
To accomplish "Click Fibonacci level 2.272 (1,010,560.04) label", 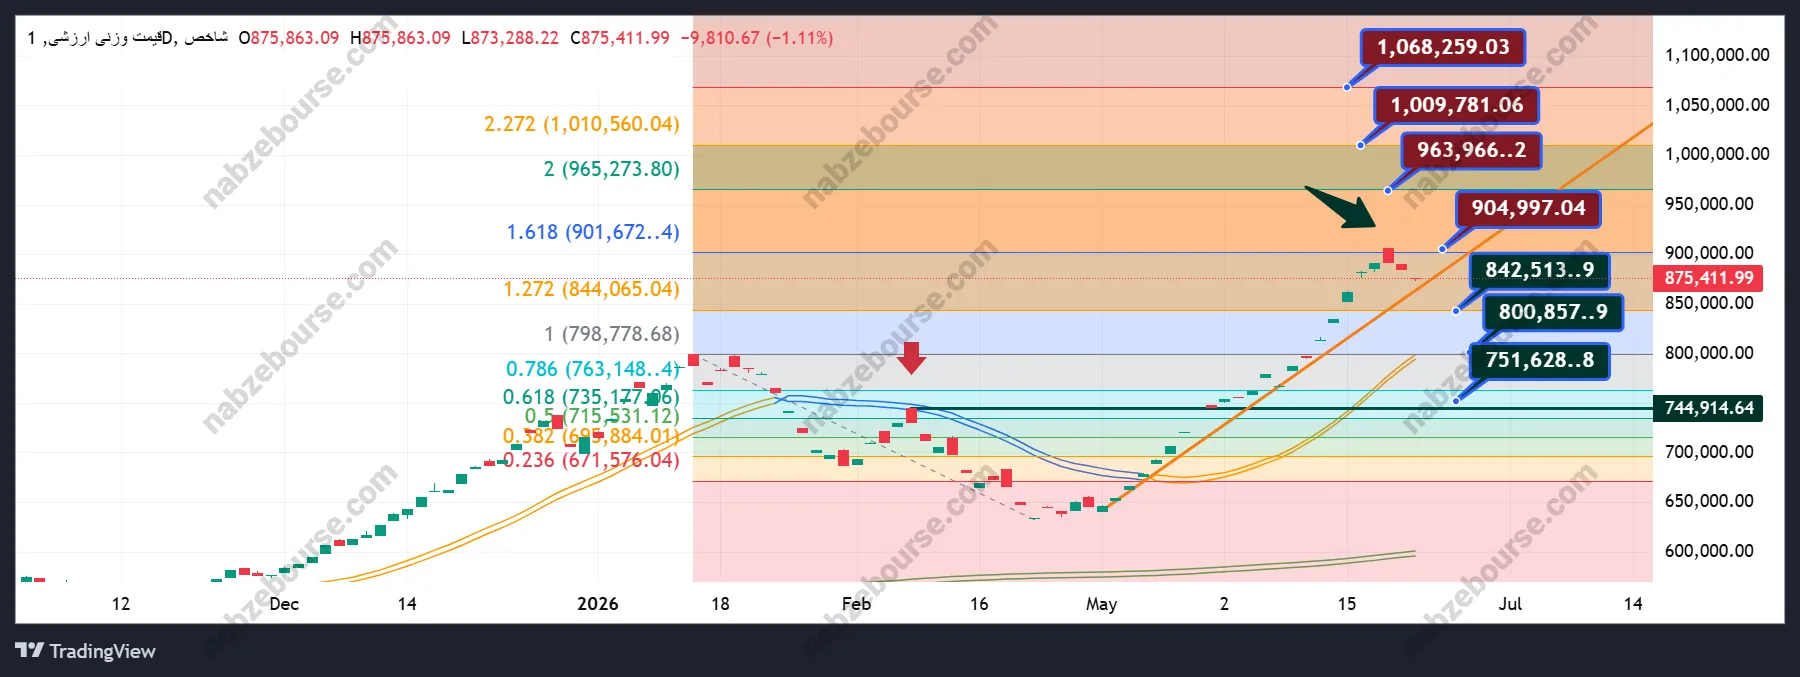I will (x=582, y=124).
